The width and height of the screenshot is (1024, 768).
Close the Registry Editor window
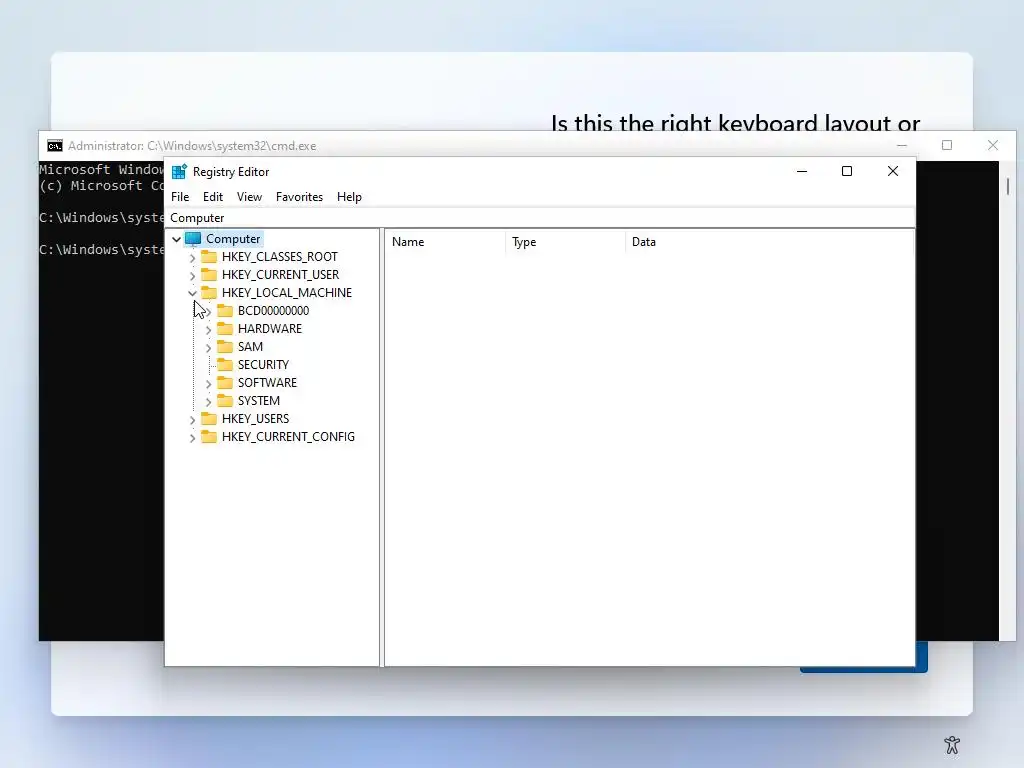(x=893, y=171)
